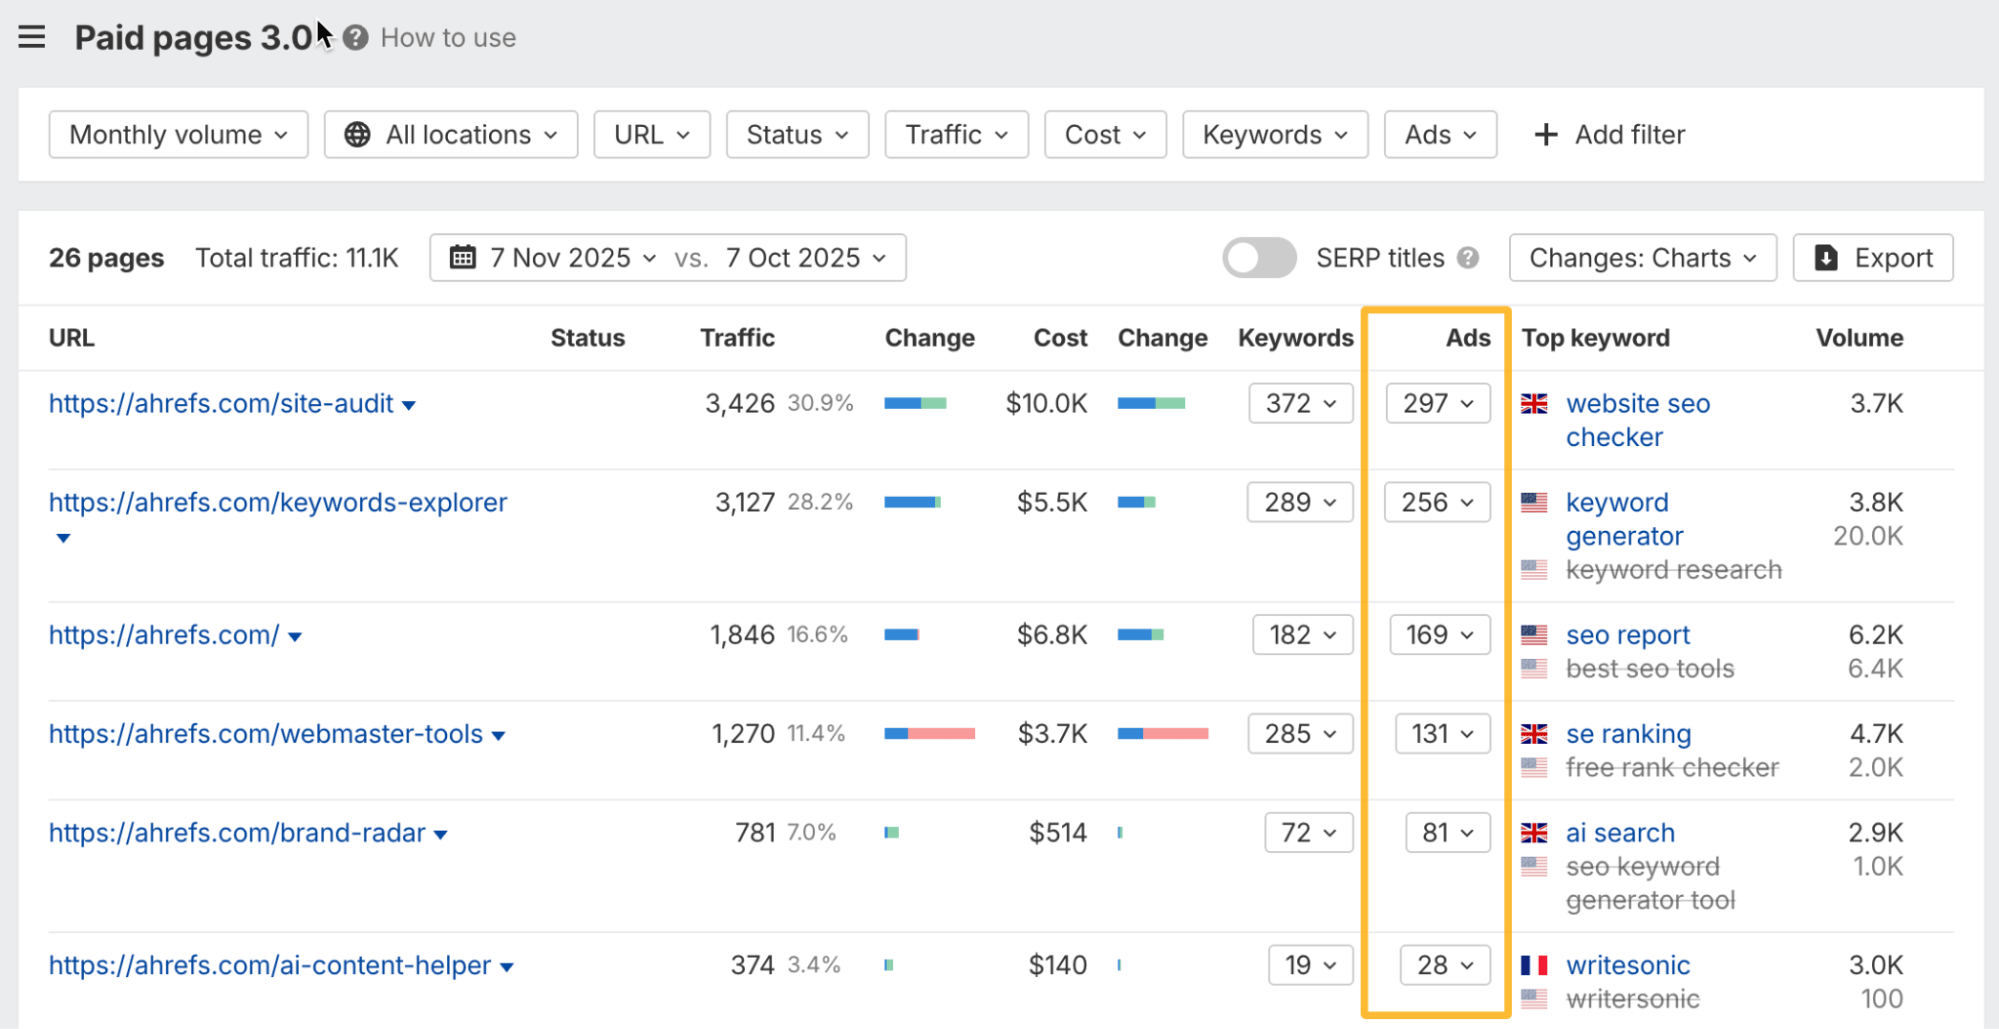Click the 'se ranking' top keyword link
This screenshot has height=1029, width=1999.
1628,734
